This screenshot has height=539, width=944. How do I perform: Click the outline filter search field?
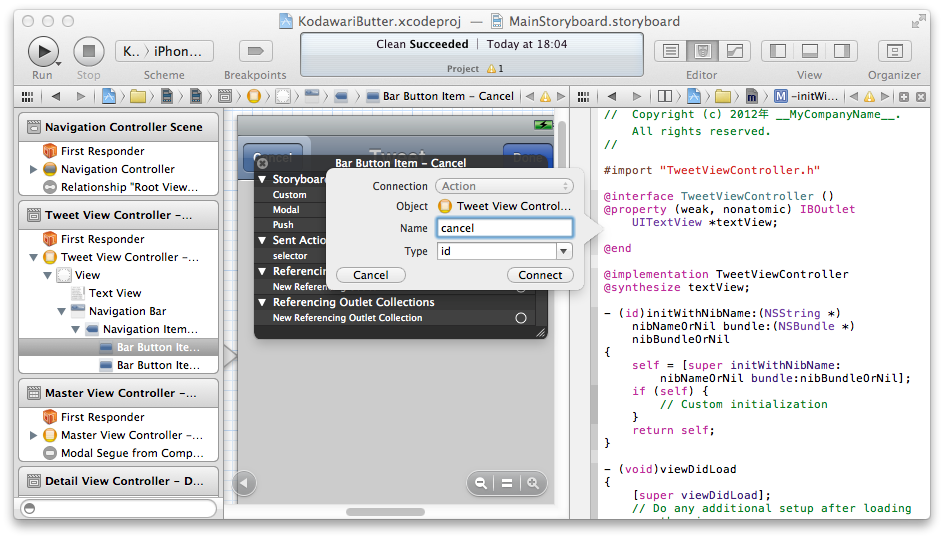[119, 508]
